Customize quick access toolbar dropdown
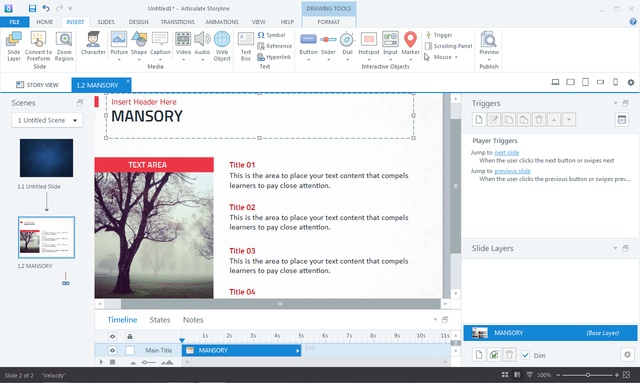This screenshot has width=640, height=383. point(70,9)
